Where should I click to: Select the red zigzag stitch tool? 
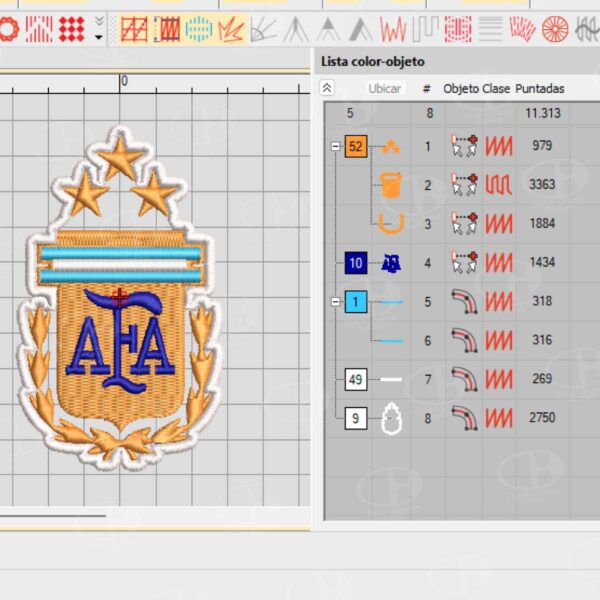393,29
